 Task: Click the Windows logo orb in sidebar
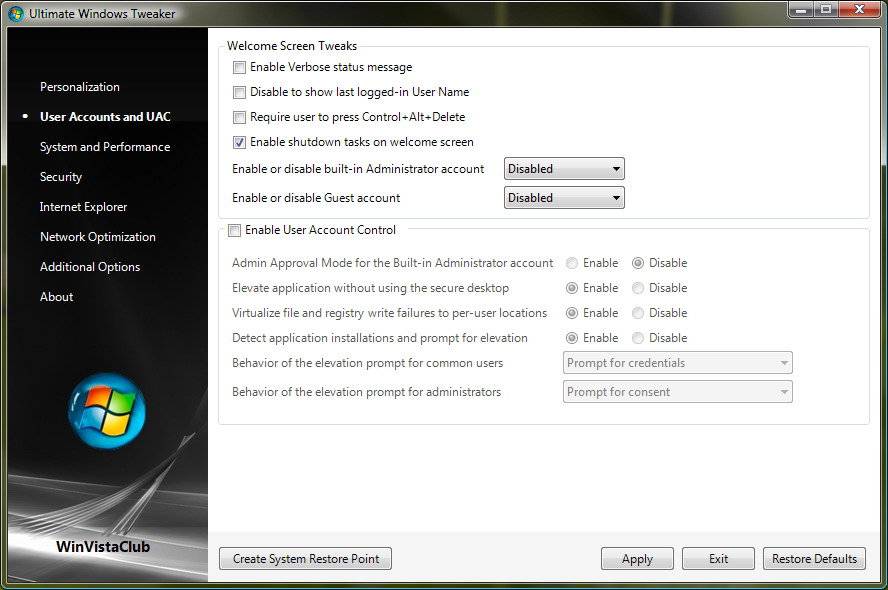(x=107, y=410)
